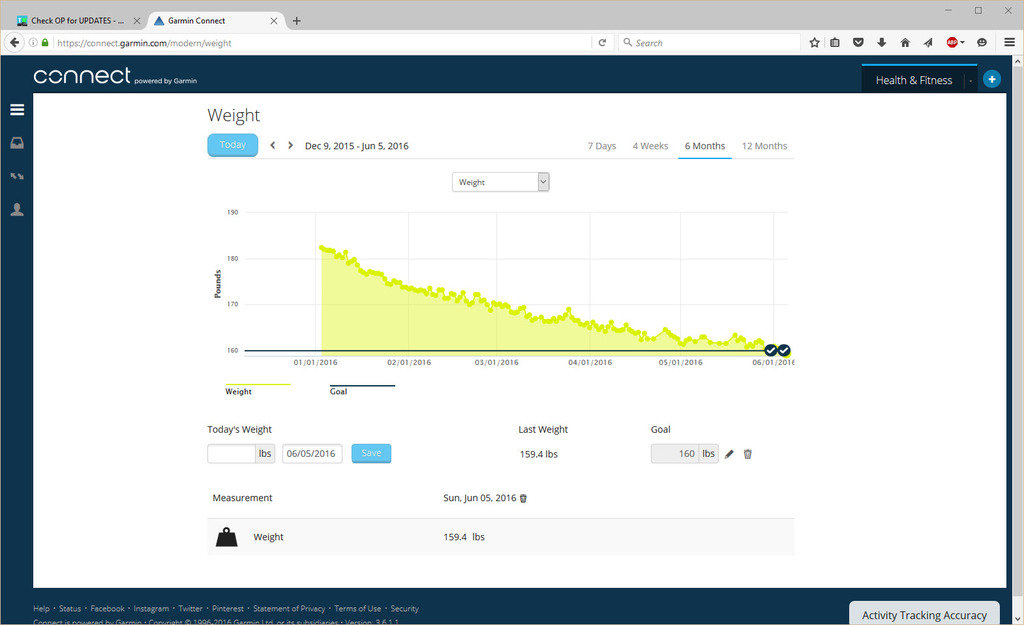
Task: Click the smiley chat bubble icon
Action: (982, 42)
